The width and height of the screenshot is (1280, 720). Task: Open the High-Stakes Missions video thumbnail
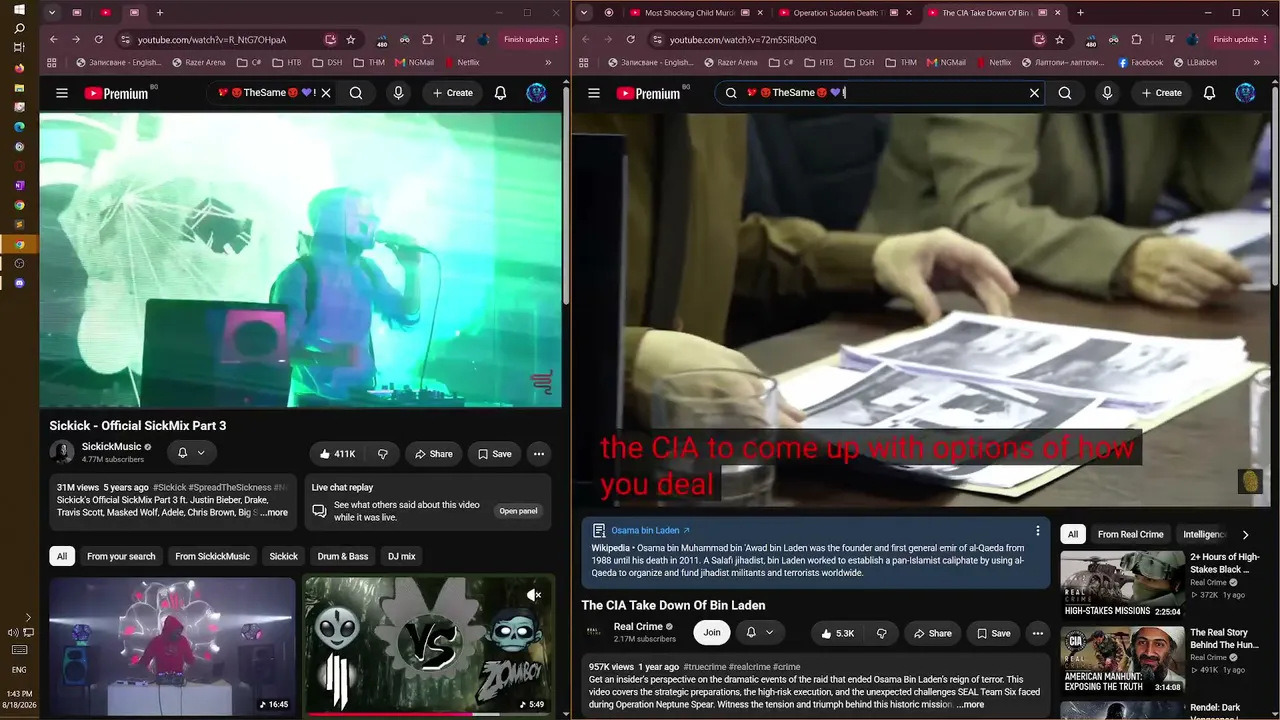click(x=1122, y=585)
